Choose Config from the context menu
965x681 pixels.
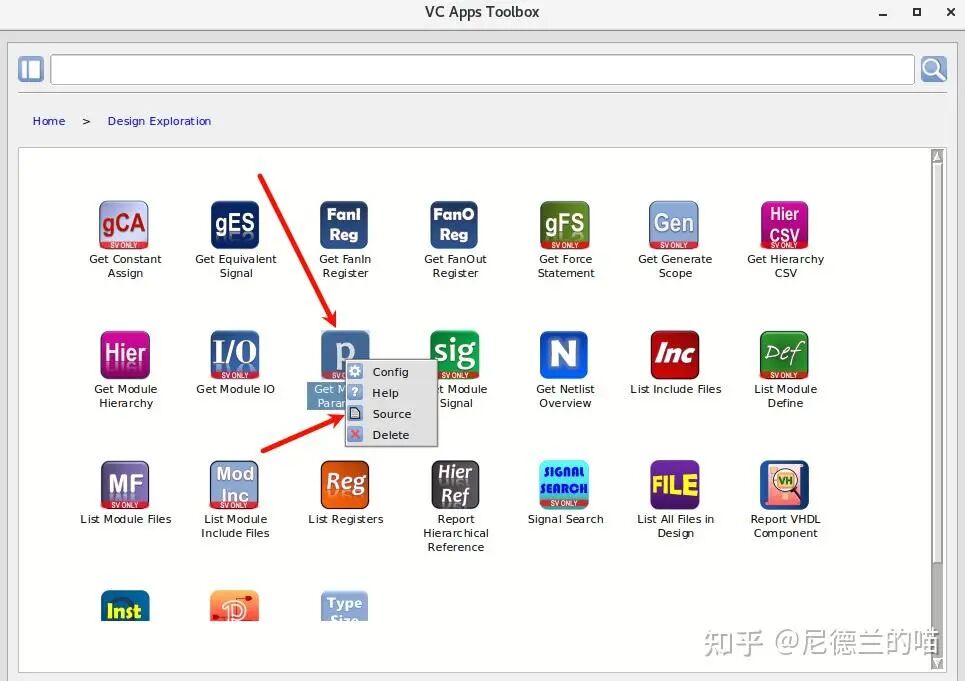(390, 372)
